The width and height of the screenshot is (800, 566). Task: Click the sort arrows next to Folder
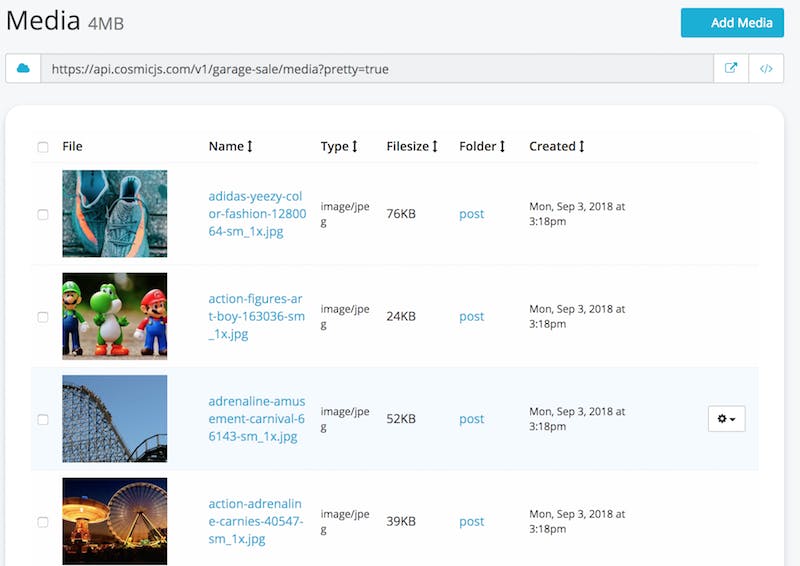502,146
